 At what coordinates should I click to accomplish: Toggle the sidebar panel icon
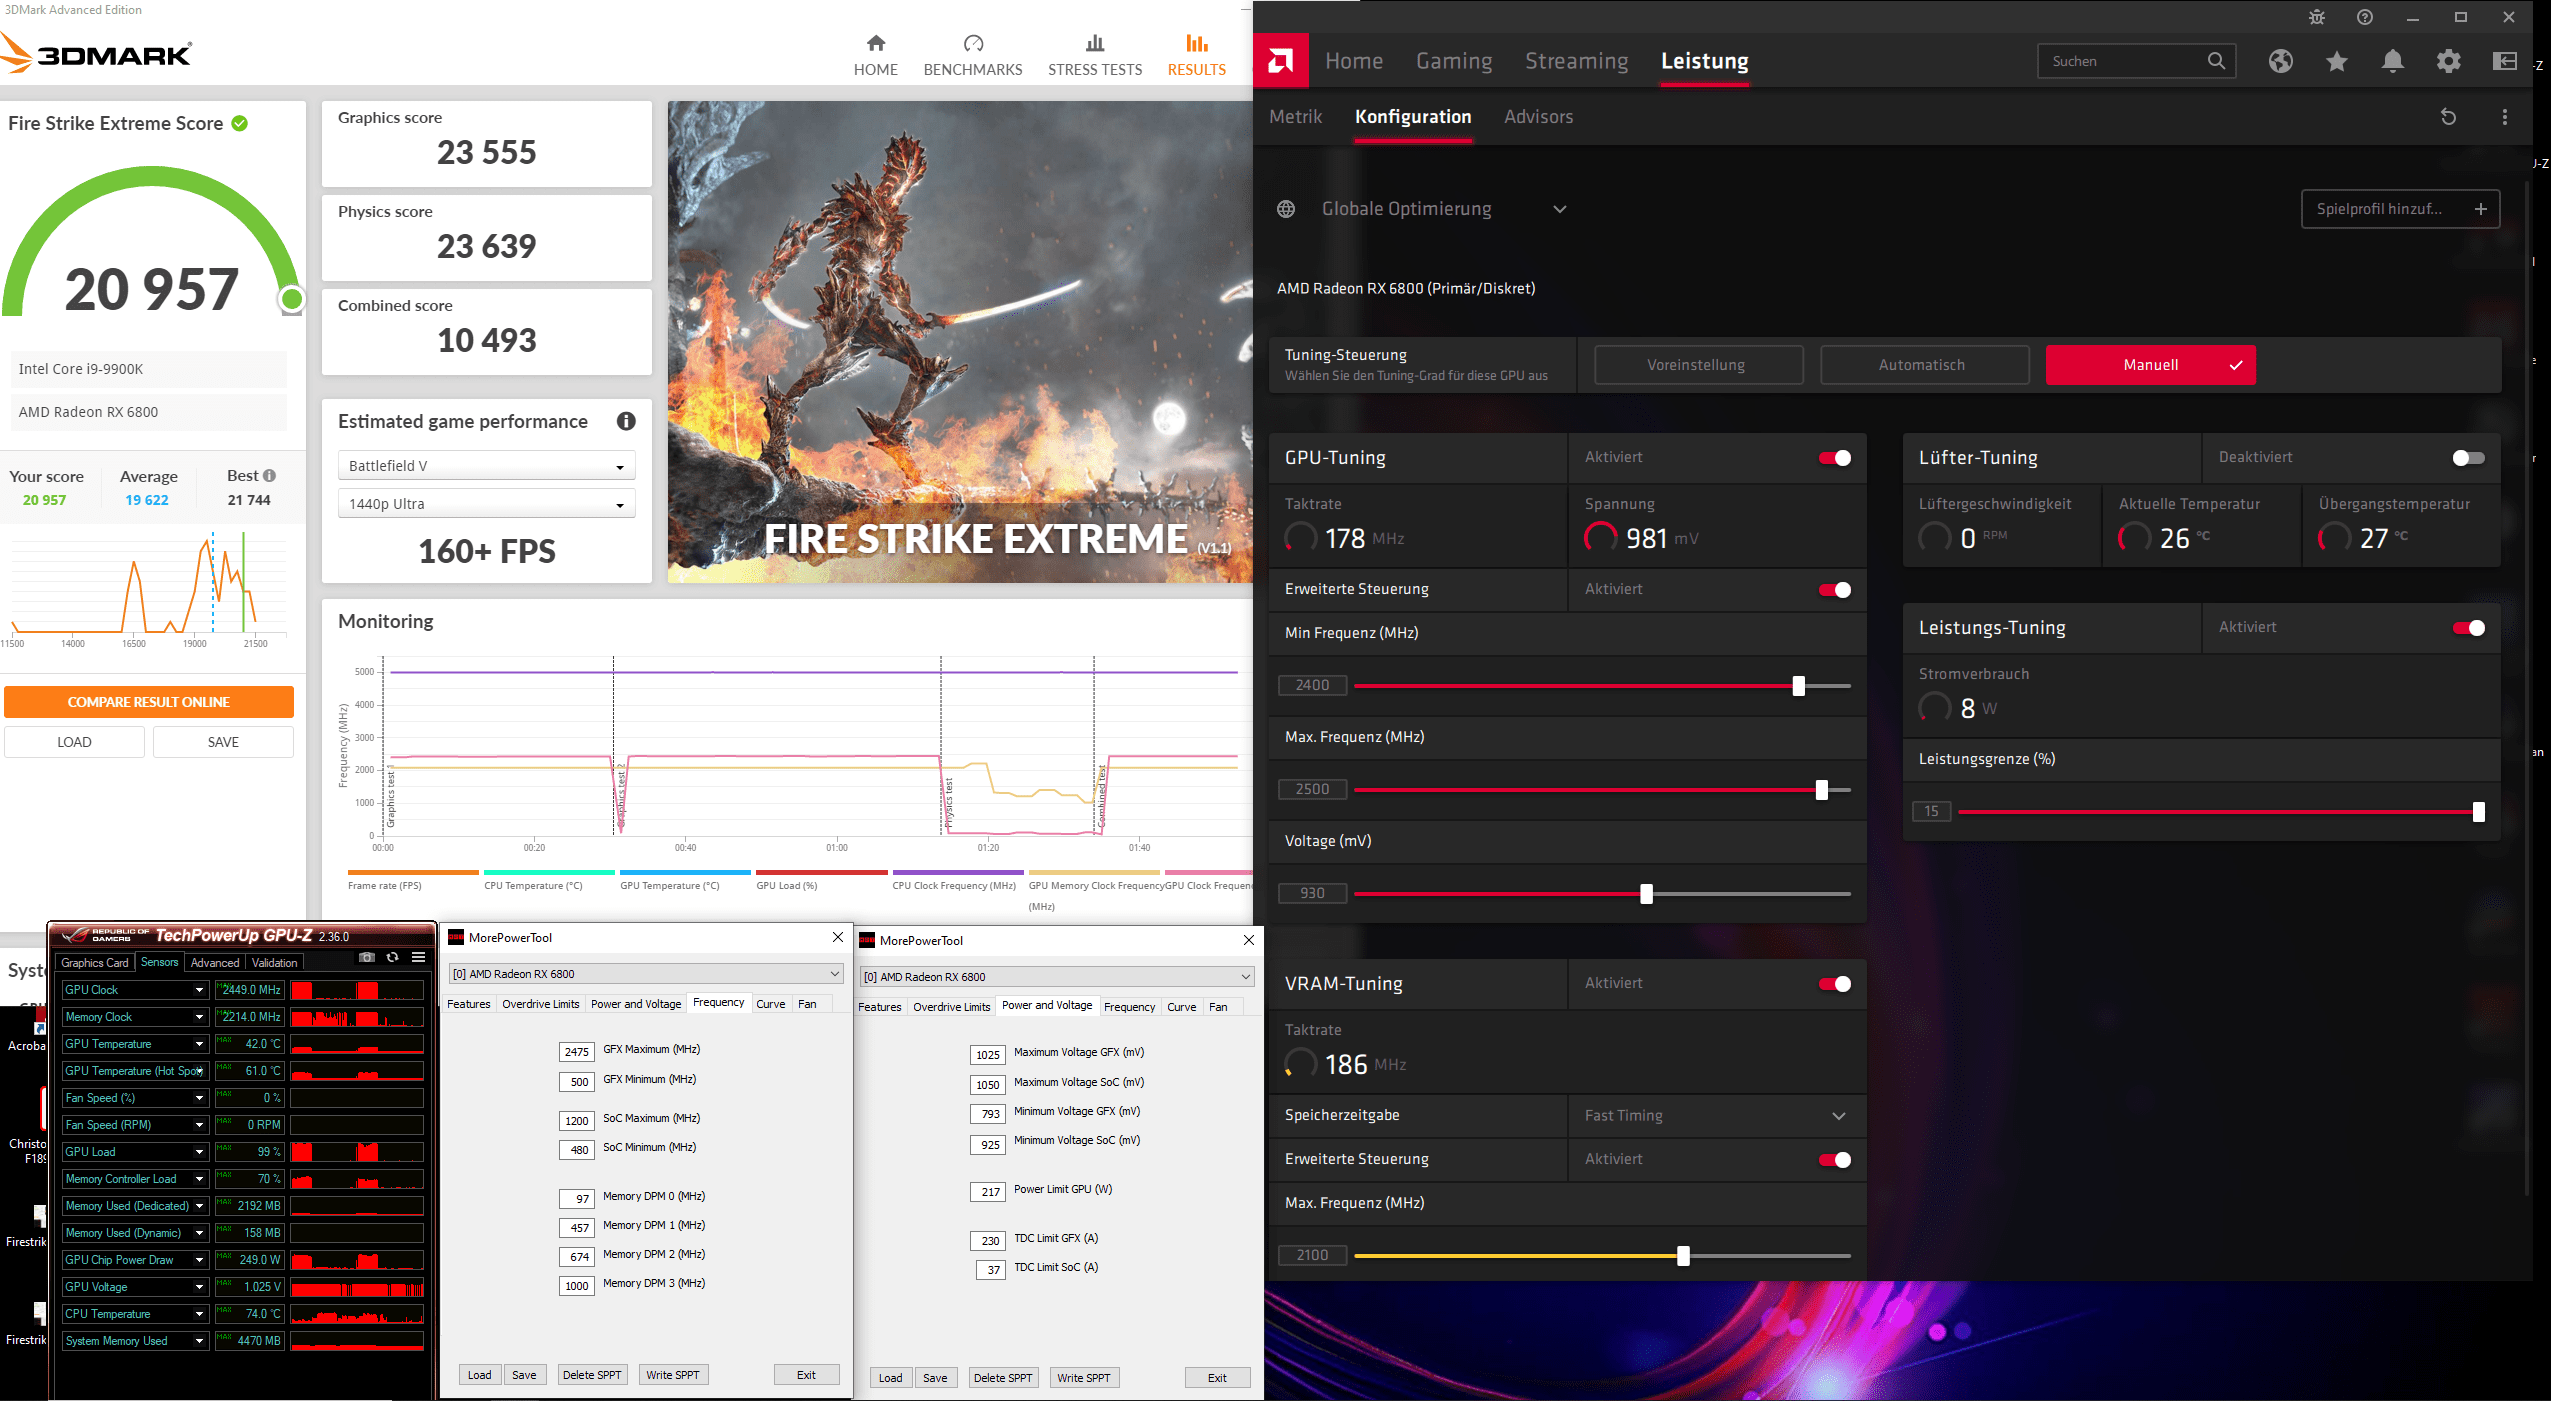(x=2505, y=61)
